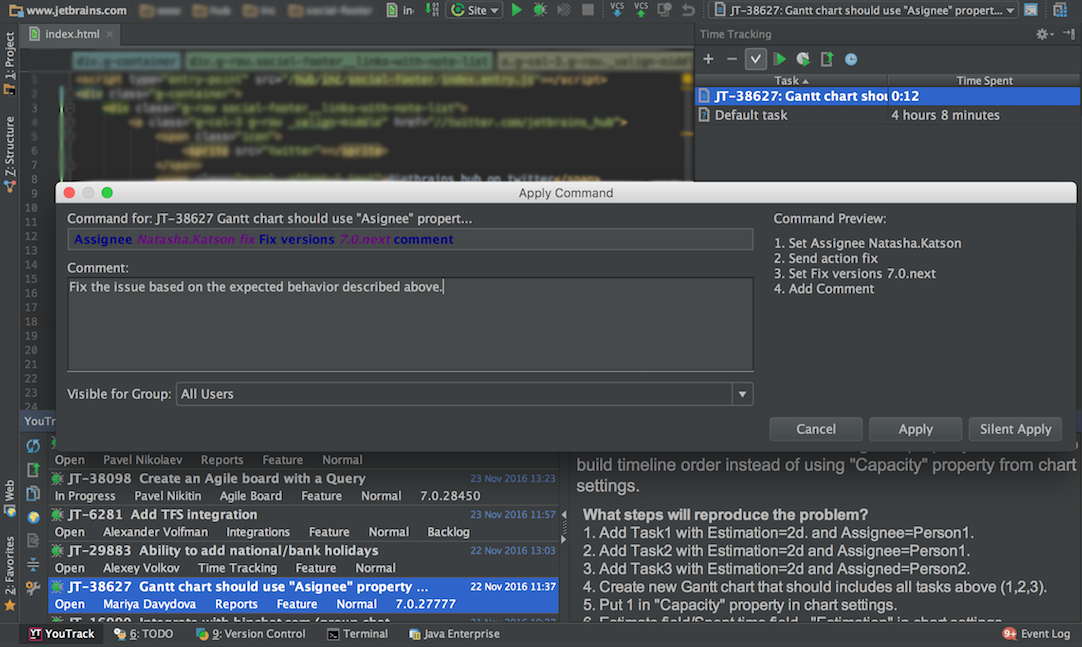Click VCS Commit Changes icon
Viewport: 1082px width, 647px height.
pyautogui.click(x=640, y=10)
